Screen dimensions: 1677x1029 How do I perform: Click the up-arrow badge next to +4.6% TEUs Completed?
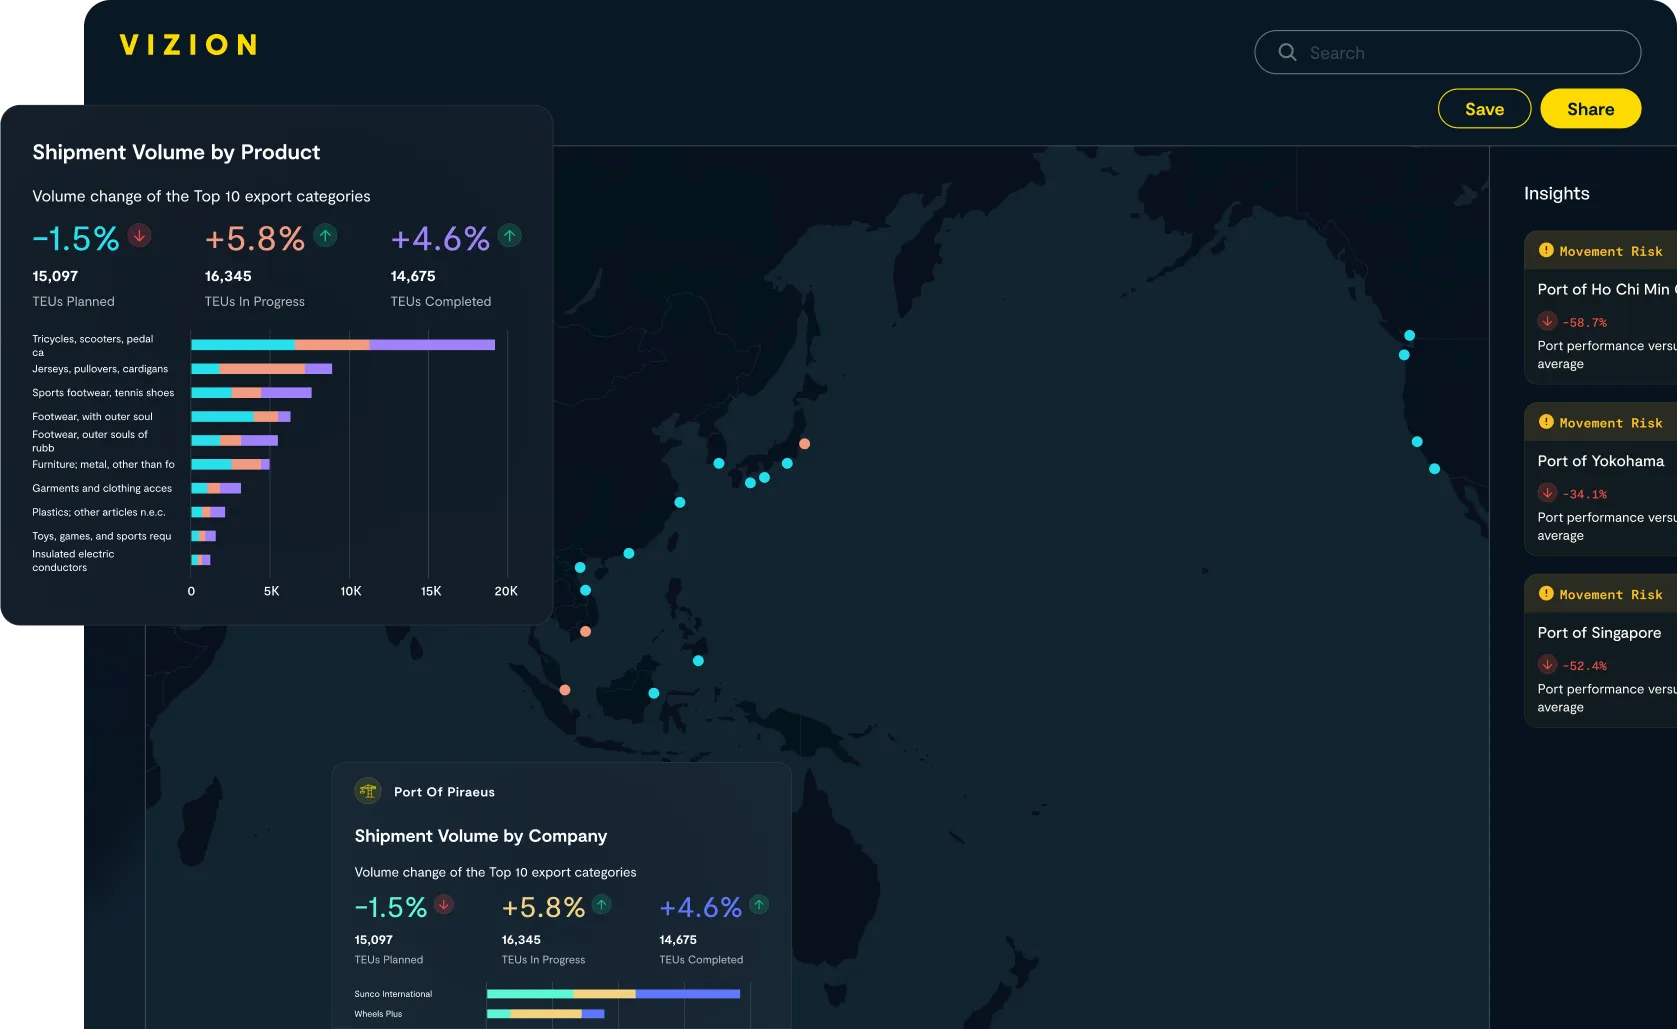click(509, 236)
